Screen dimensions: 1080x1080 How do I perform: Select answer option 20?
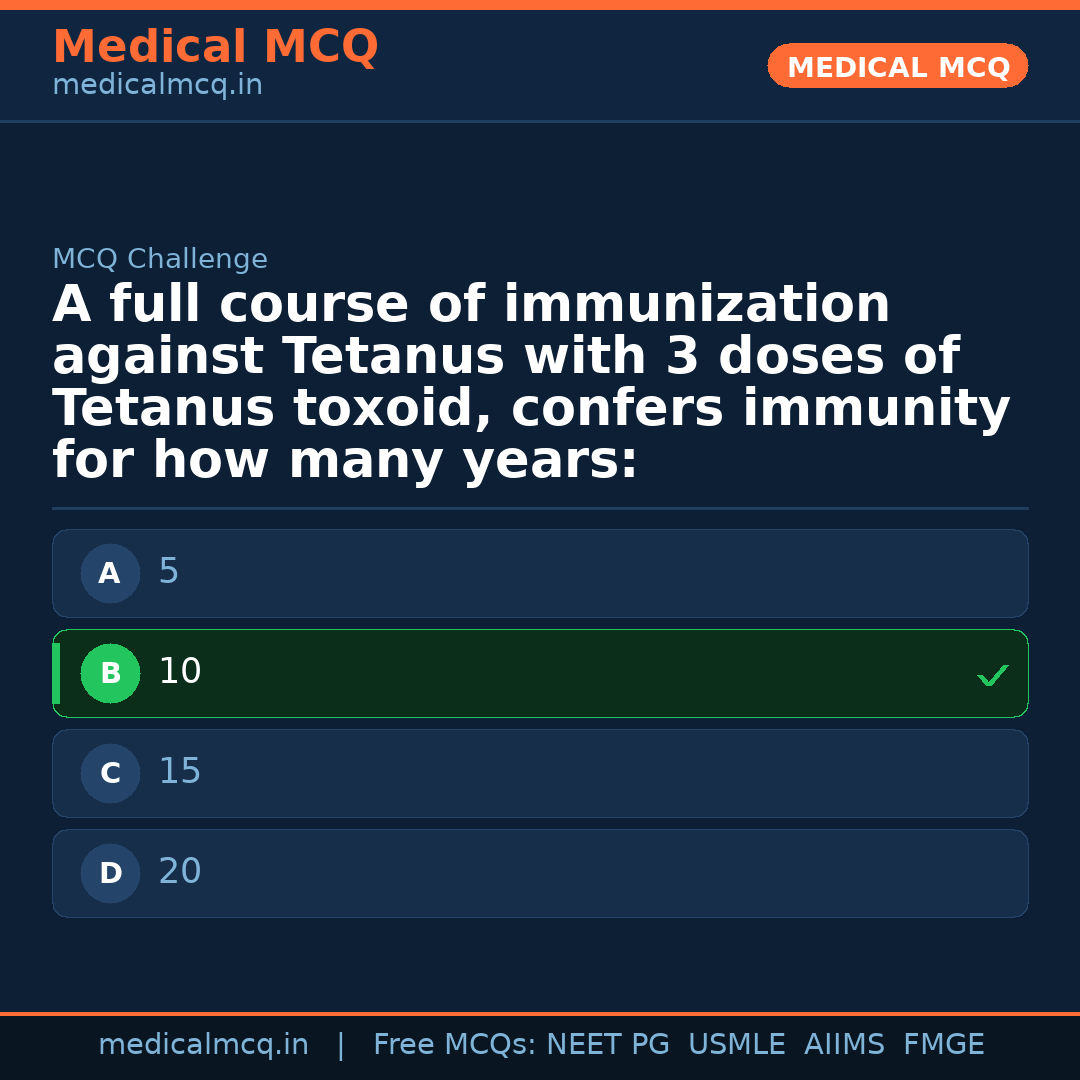540,874
